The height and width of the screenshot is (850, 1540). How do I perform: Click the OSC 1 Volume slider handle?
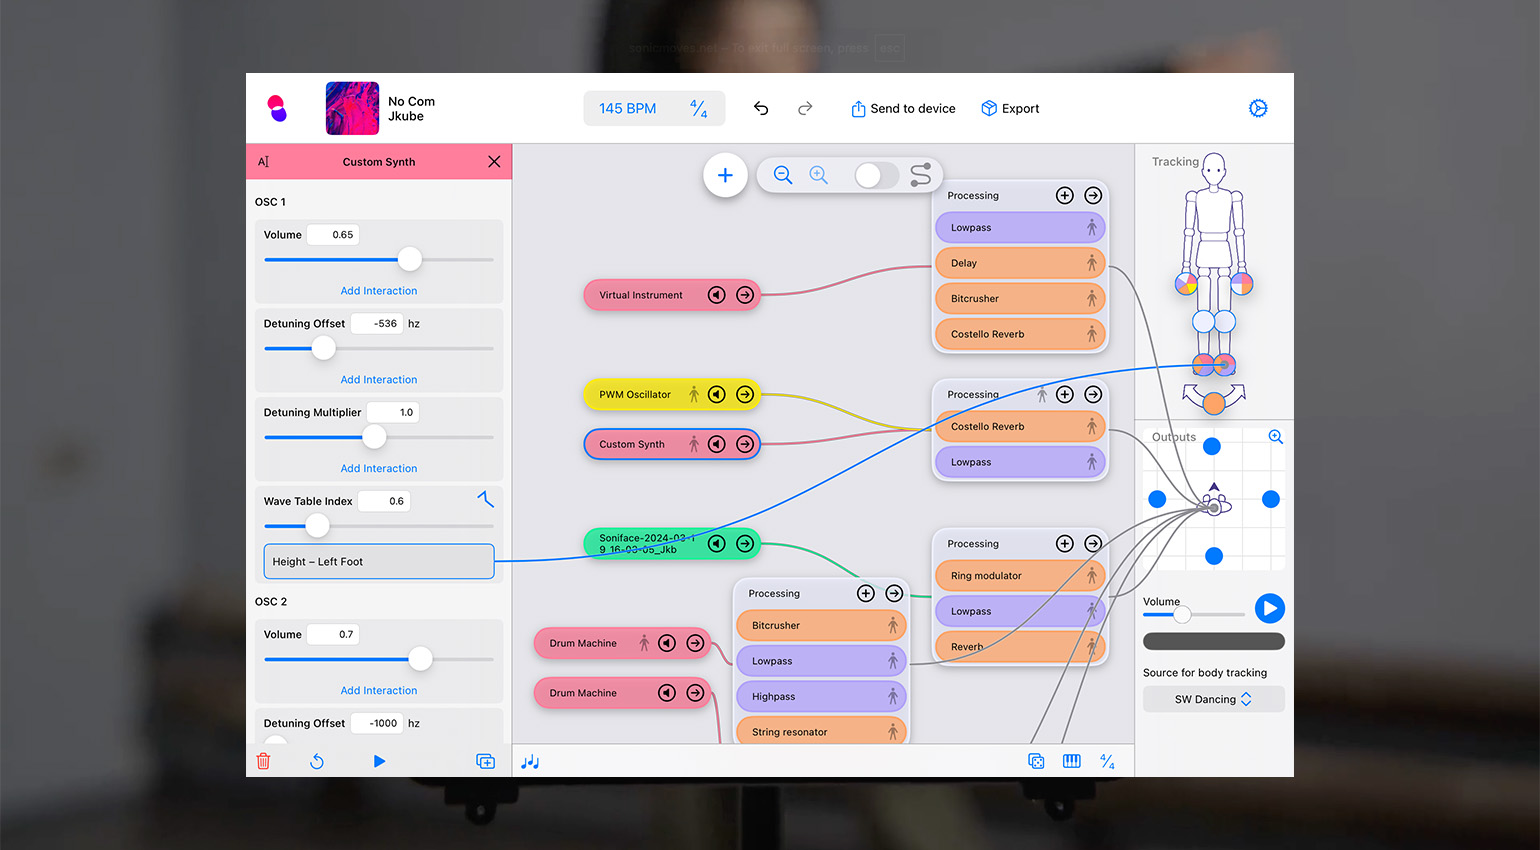coord(410,259)
